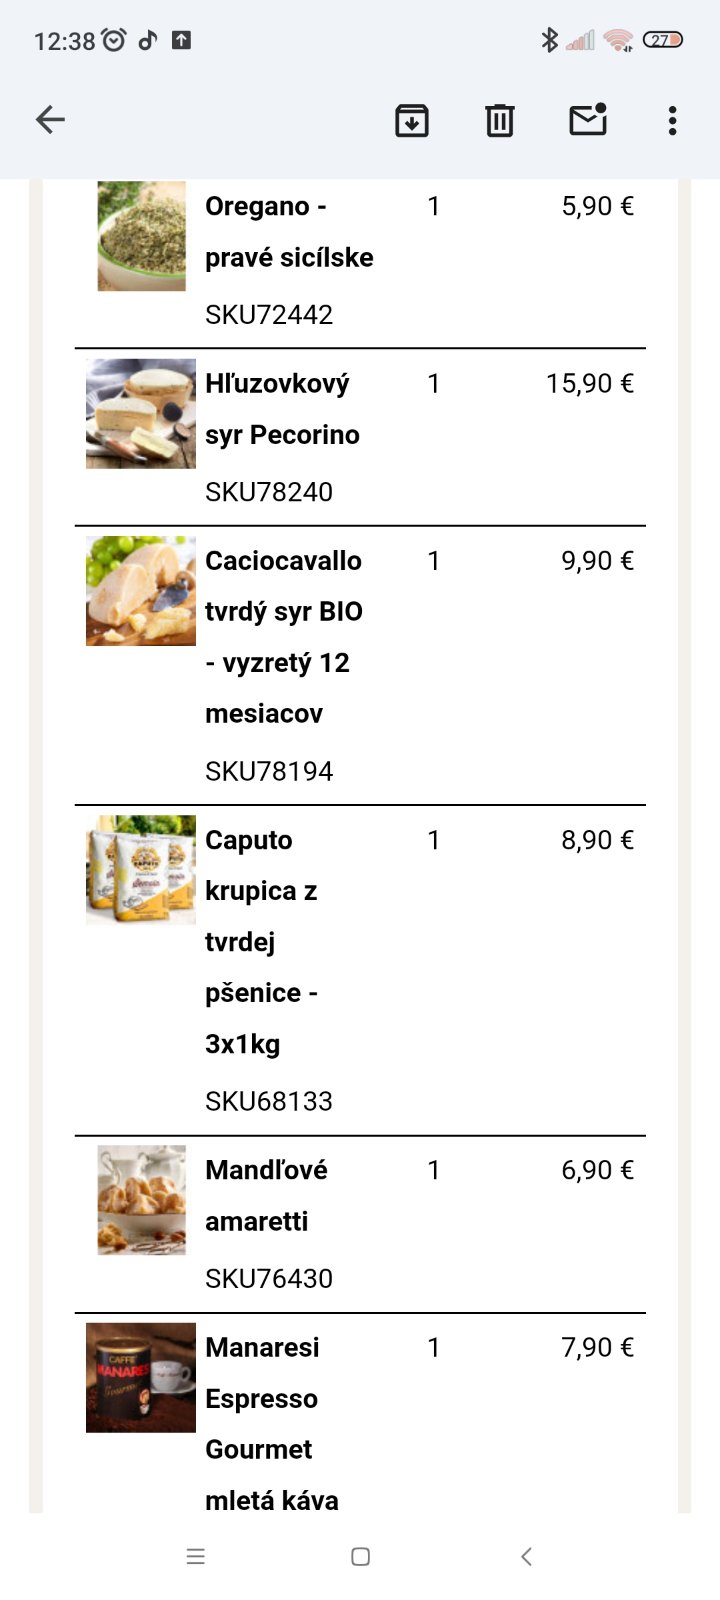This screenshot has height=1600, width=720.
Task: Open the Oregano product thumbnail
Action: point(141,236)
